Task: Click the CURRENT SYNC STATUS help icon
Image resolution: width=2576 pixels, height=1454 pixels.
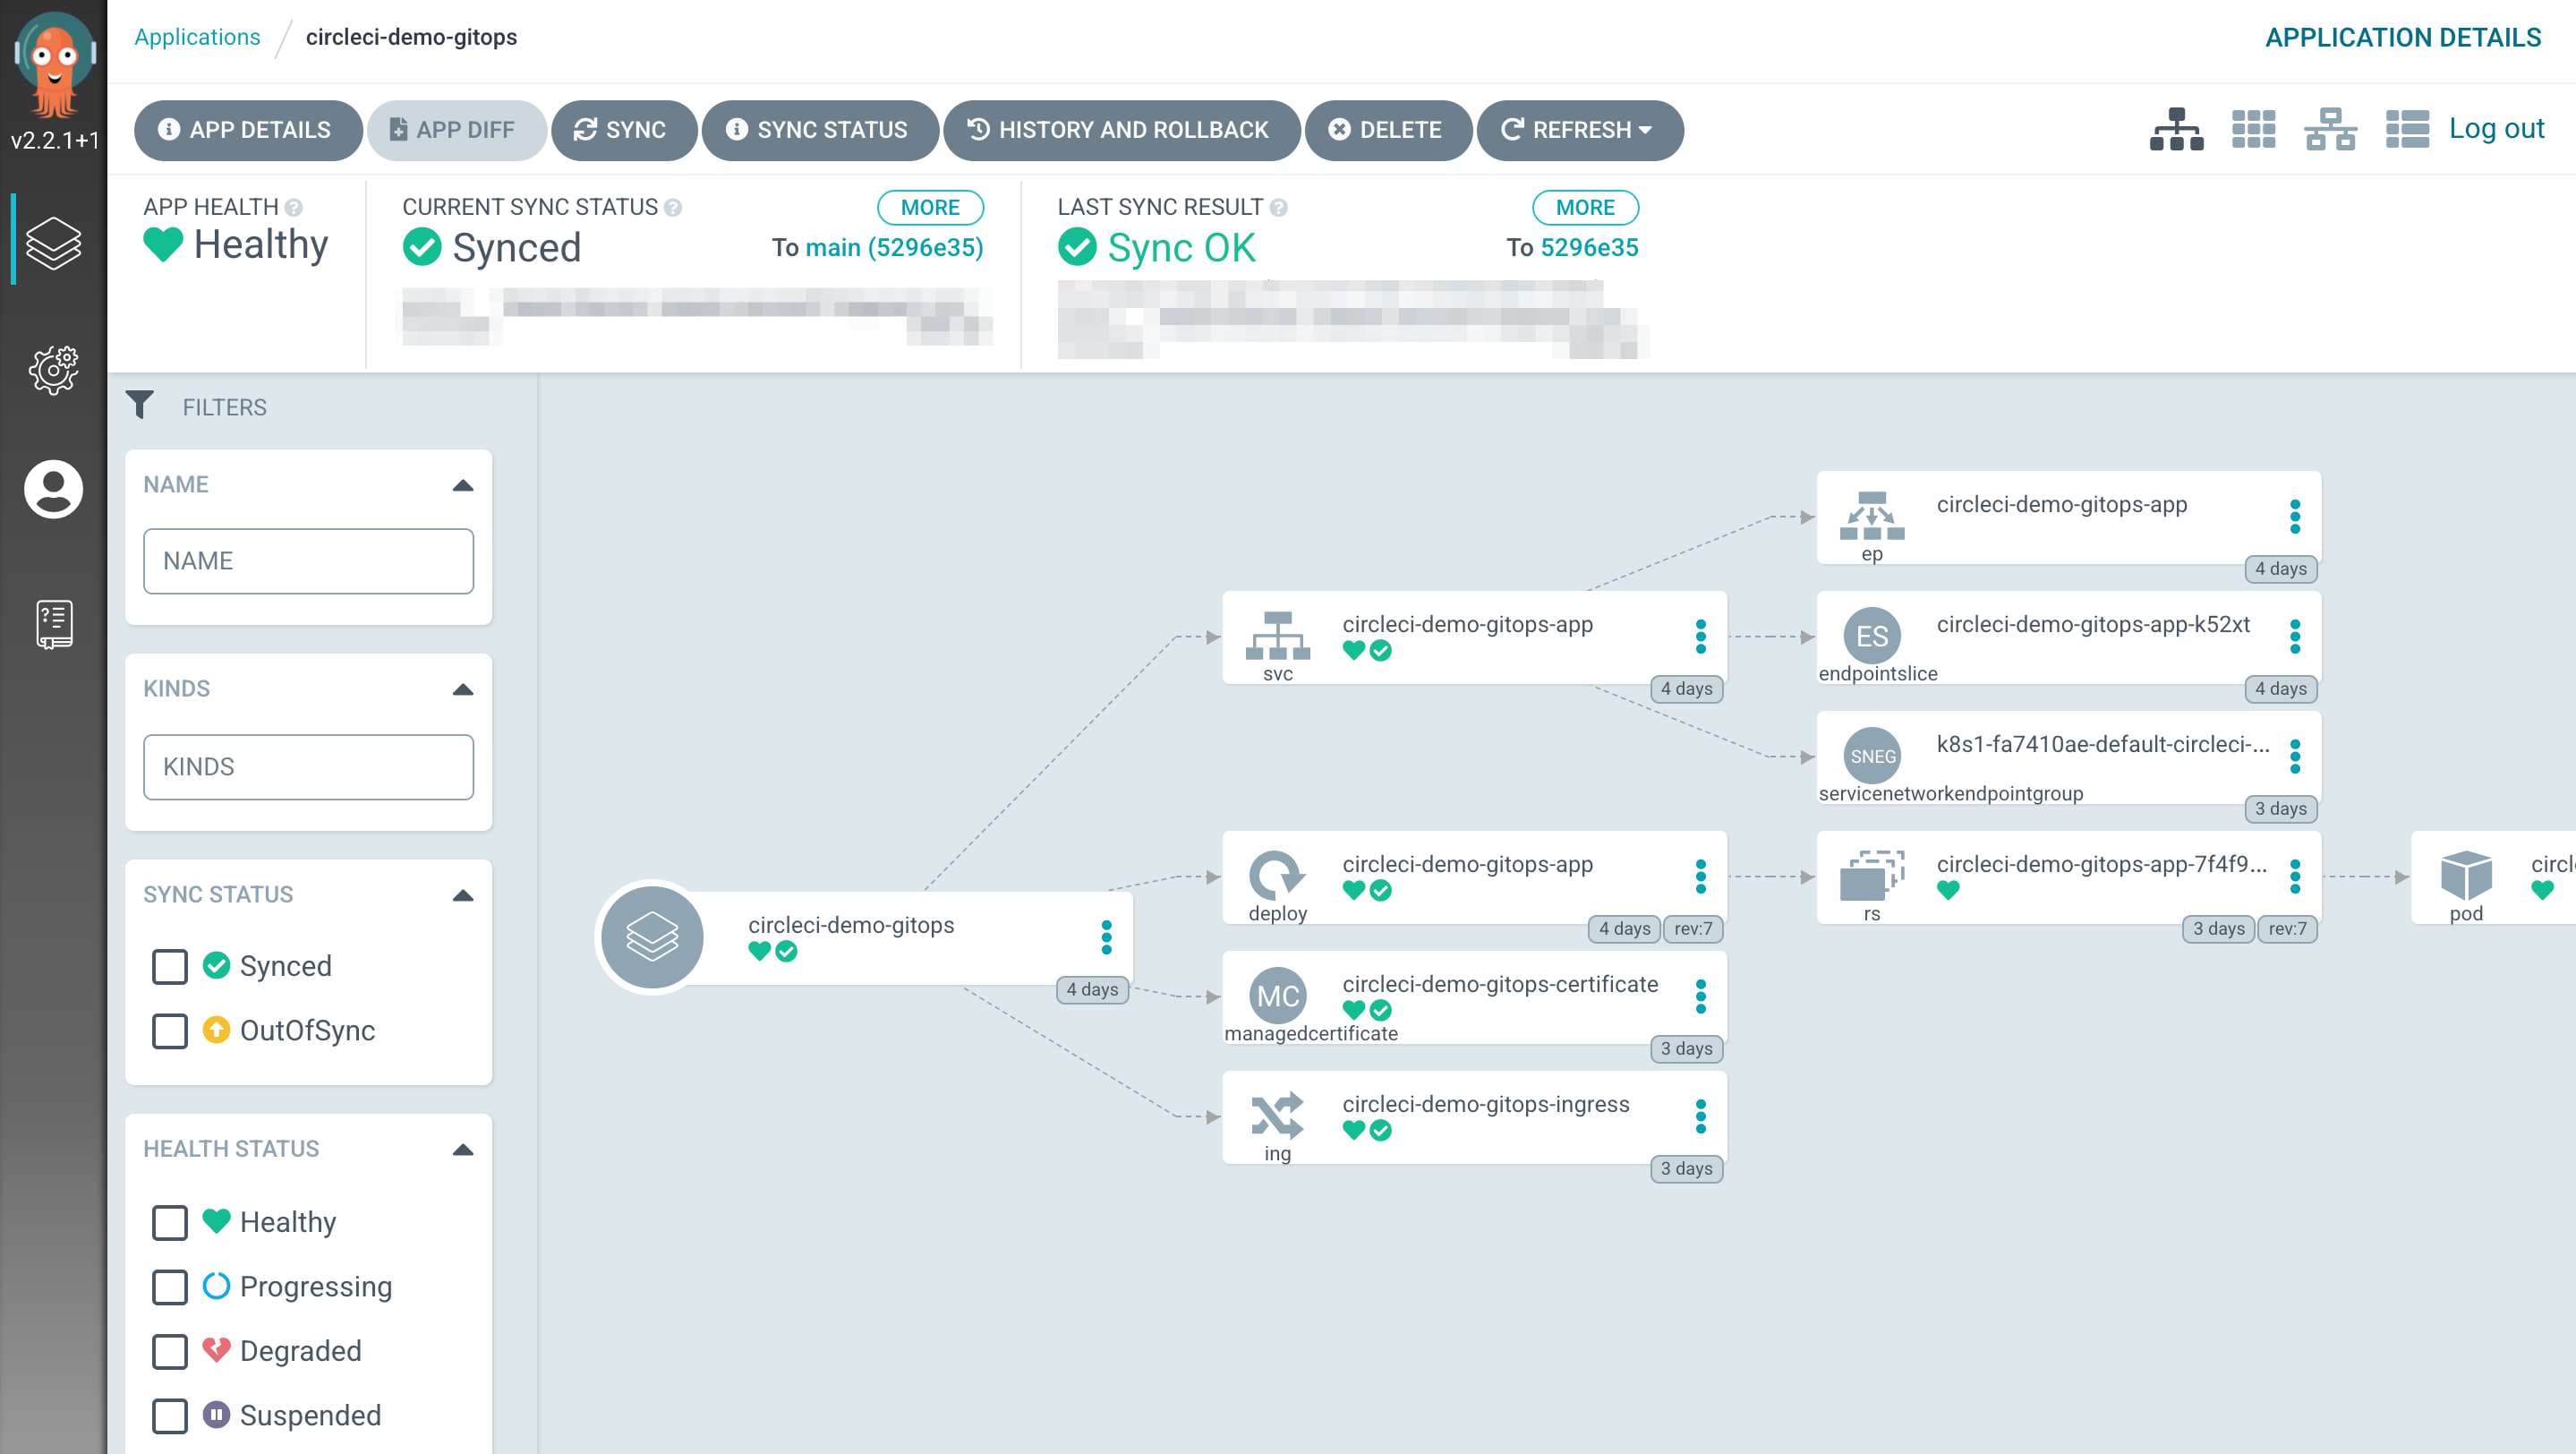Action: pyautogui.click(x=673, y=207)
